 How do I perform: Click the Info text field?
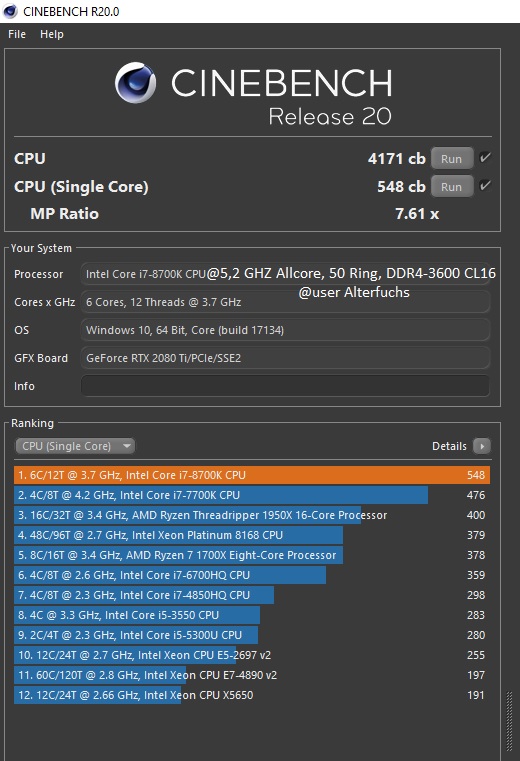[285, 386]
